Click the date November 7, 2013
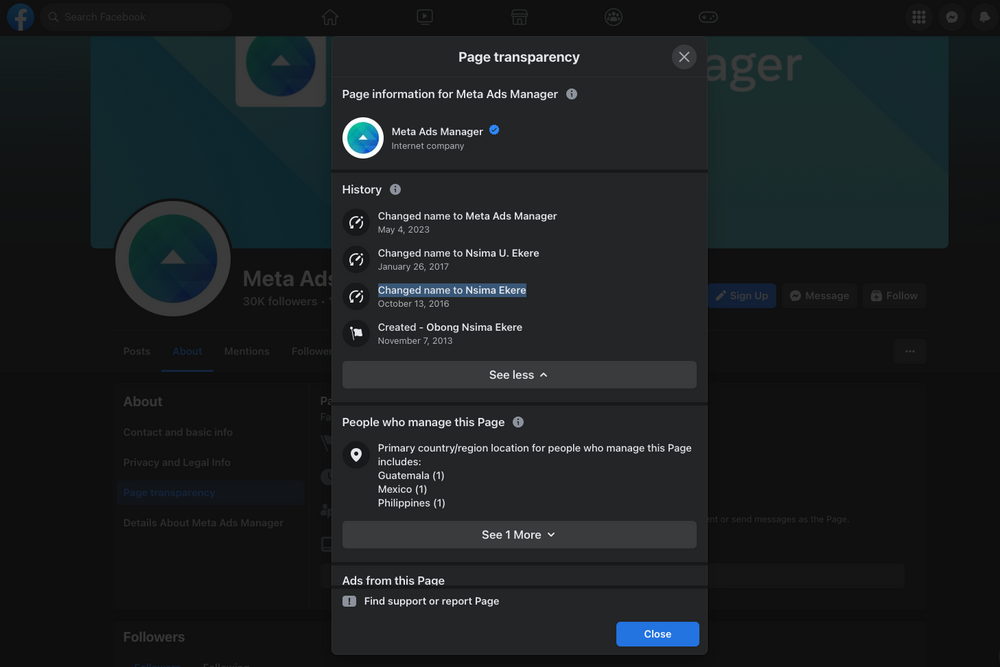1000x667 pixels. pos(415,341)
